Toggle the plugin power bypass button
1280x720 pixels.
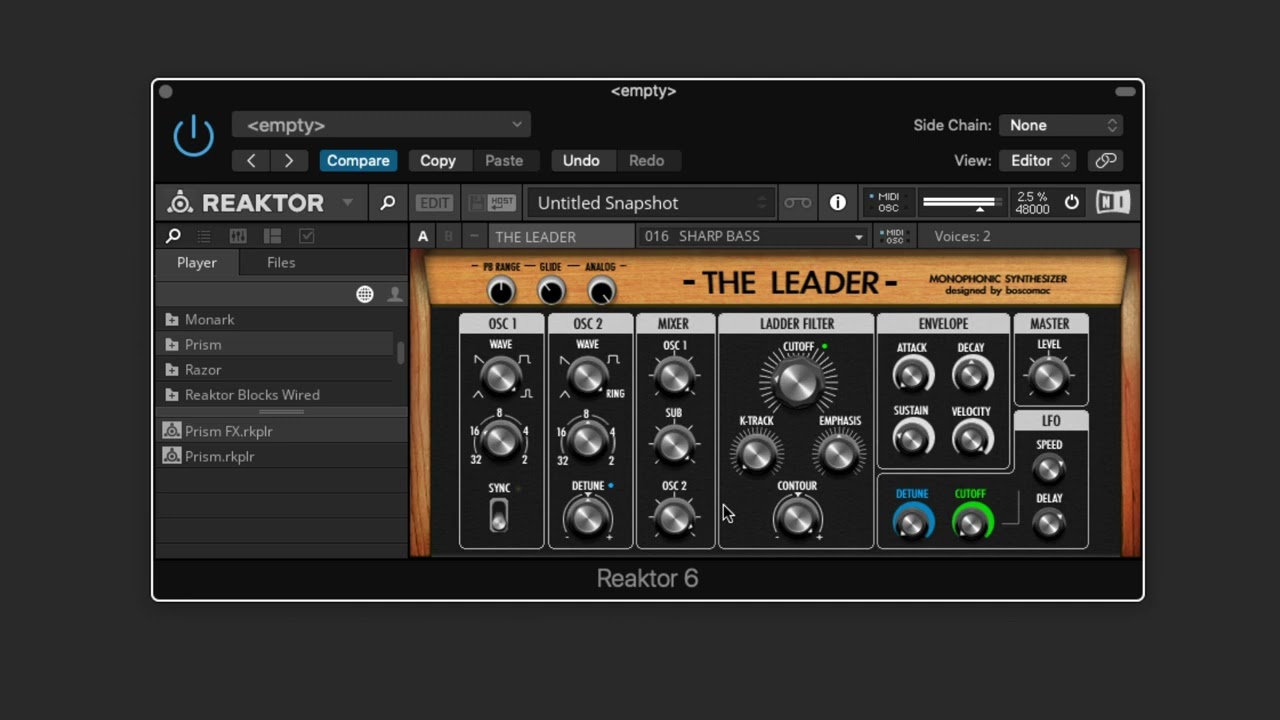coord(193,136)
